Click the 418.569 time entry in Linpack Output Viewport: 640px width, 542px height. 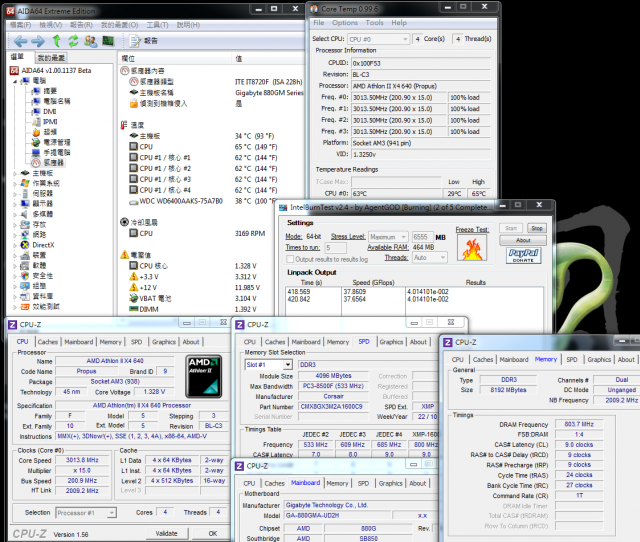pos(299,292)
